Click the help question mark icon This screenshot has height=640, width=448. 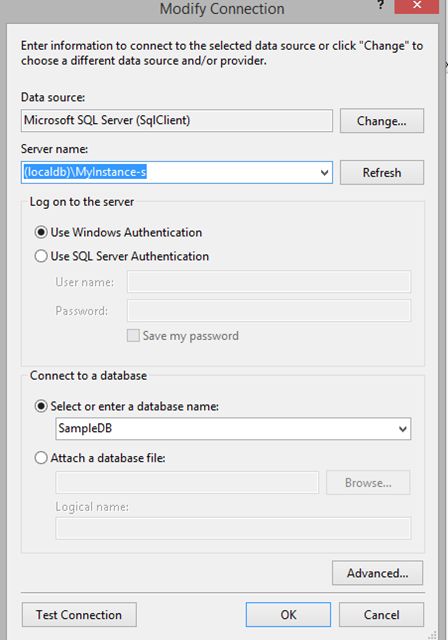[x=380, y=5]
